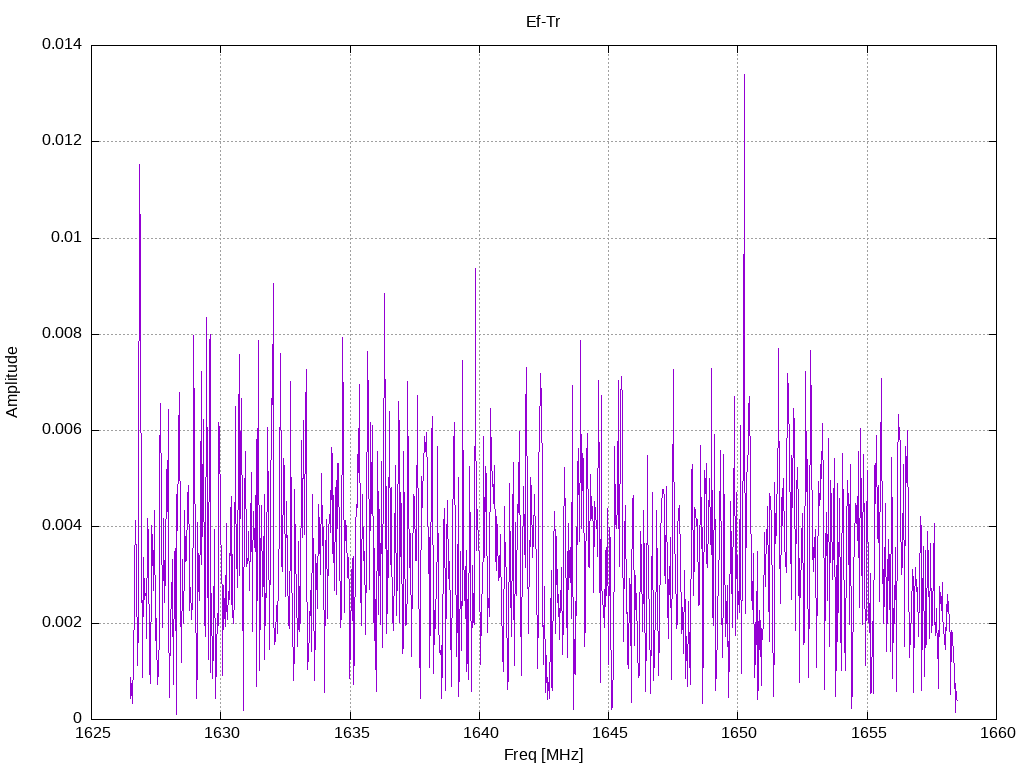Viewport: 1024px width, 768px height.
Task: Click the 1645 x-axis tick label
Action: coord(609,733)
